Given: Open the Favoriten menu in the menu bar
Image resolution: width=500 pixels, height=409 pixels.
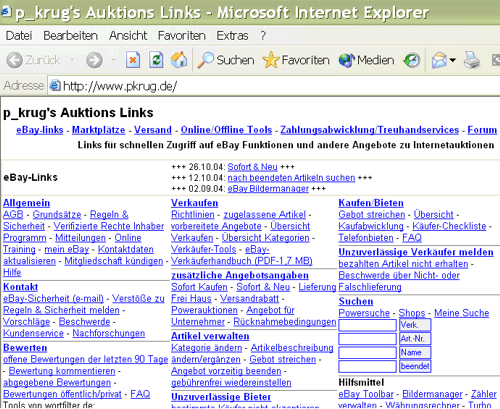Looking at the screenshot, I should click(x=182, y=35).
